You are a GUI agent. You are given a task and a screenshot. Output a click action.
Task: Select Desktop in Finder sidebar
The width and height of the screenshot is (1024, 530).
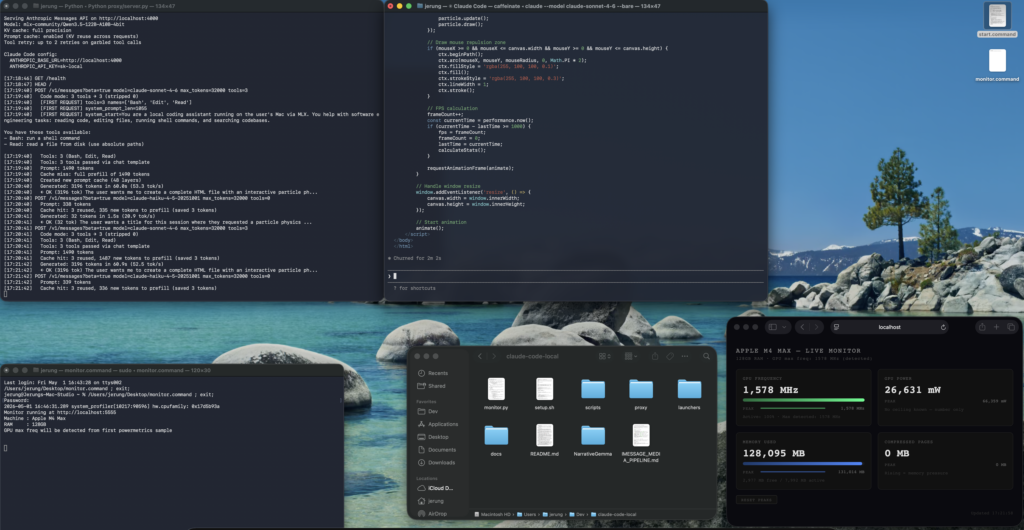(433, 437)
